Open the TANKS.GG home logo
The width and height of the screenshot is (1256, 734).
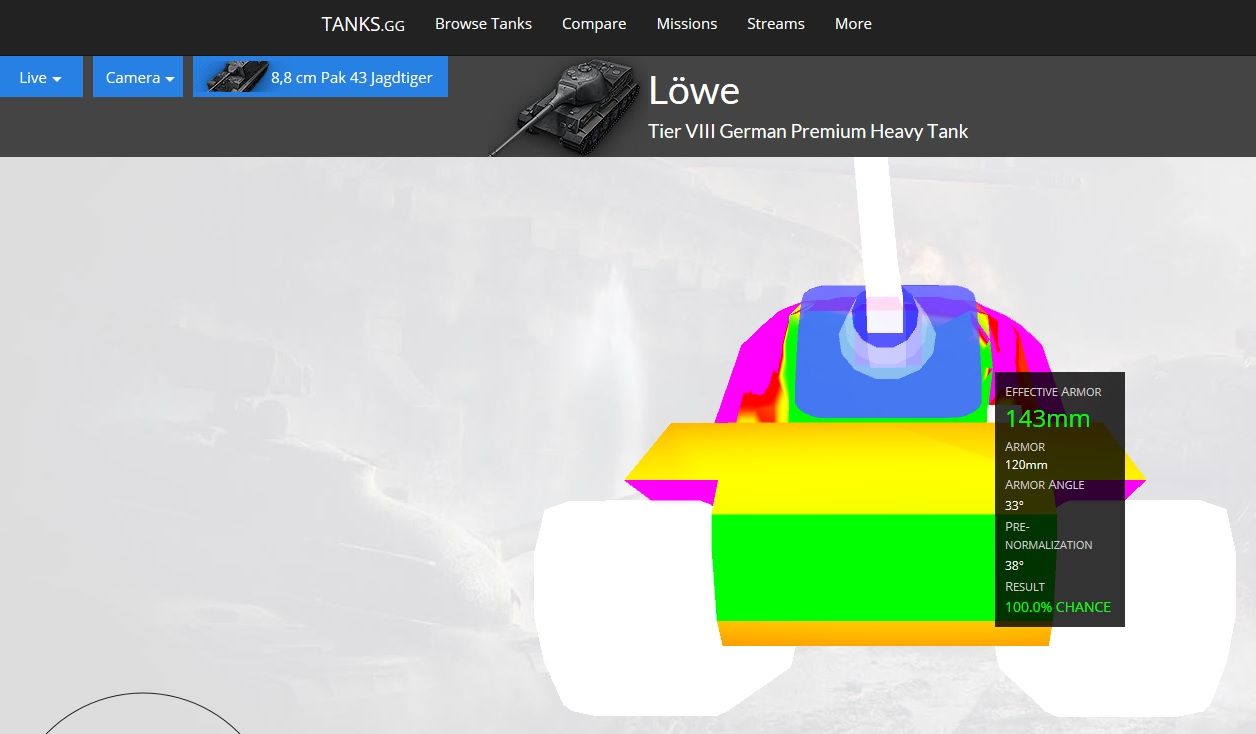click(363, 24)
